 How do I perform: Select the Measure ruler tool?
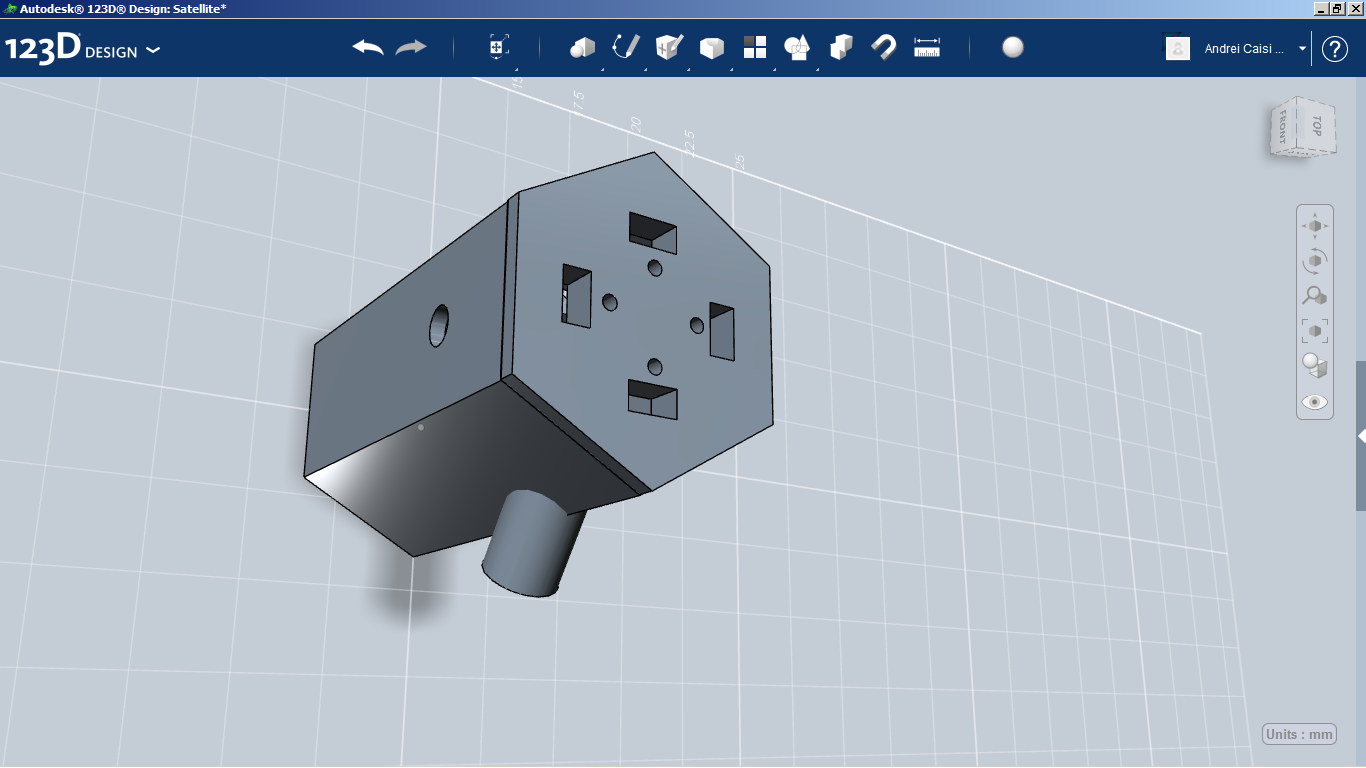(927, 47)
